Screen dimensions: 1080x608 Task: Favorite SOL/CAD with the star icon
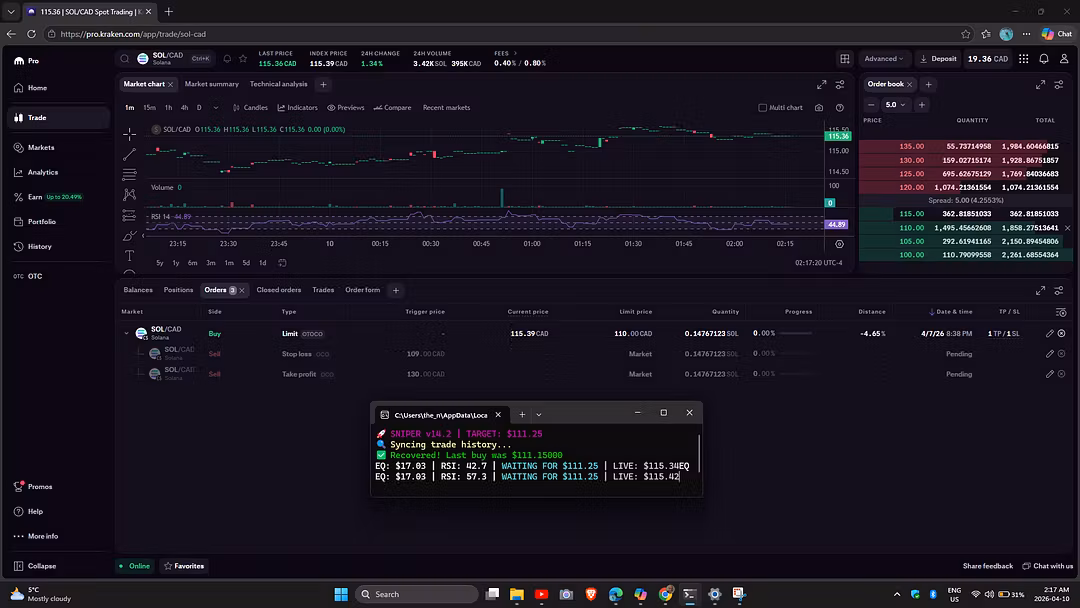(x=243, y=59)
